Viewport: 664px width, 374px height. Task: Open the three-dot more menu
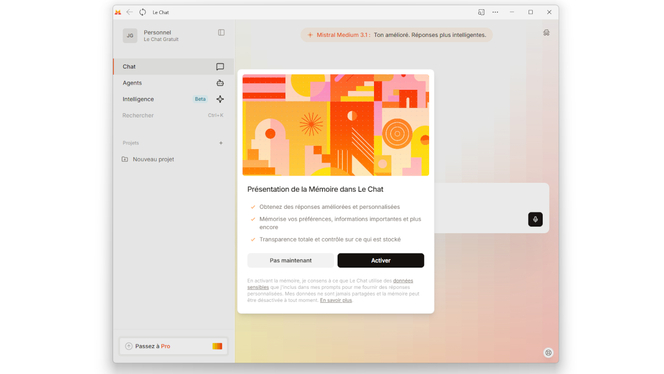[495, 12]
